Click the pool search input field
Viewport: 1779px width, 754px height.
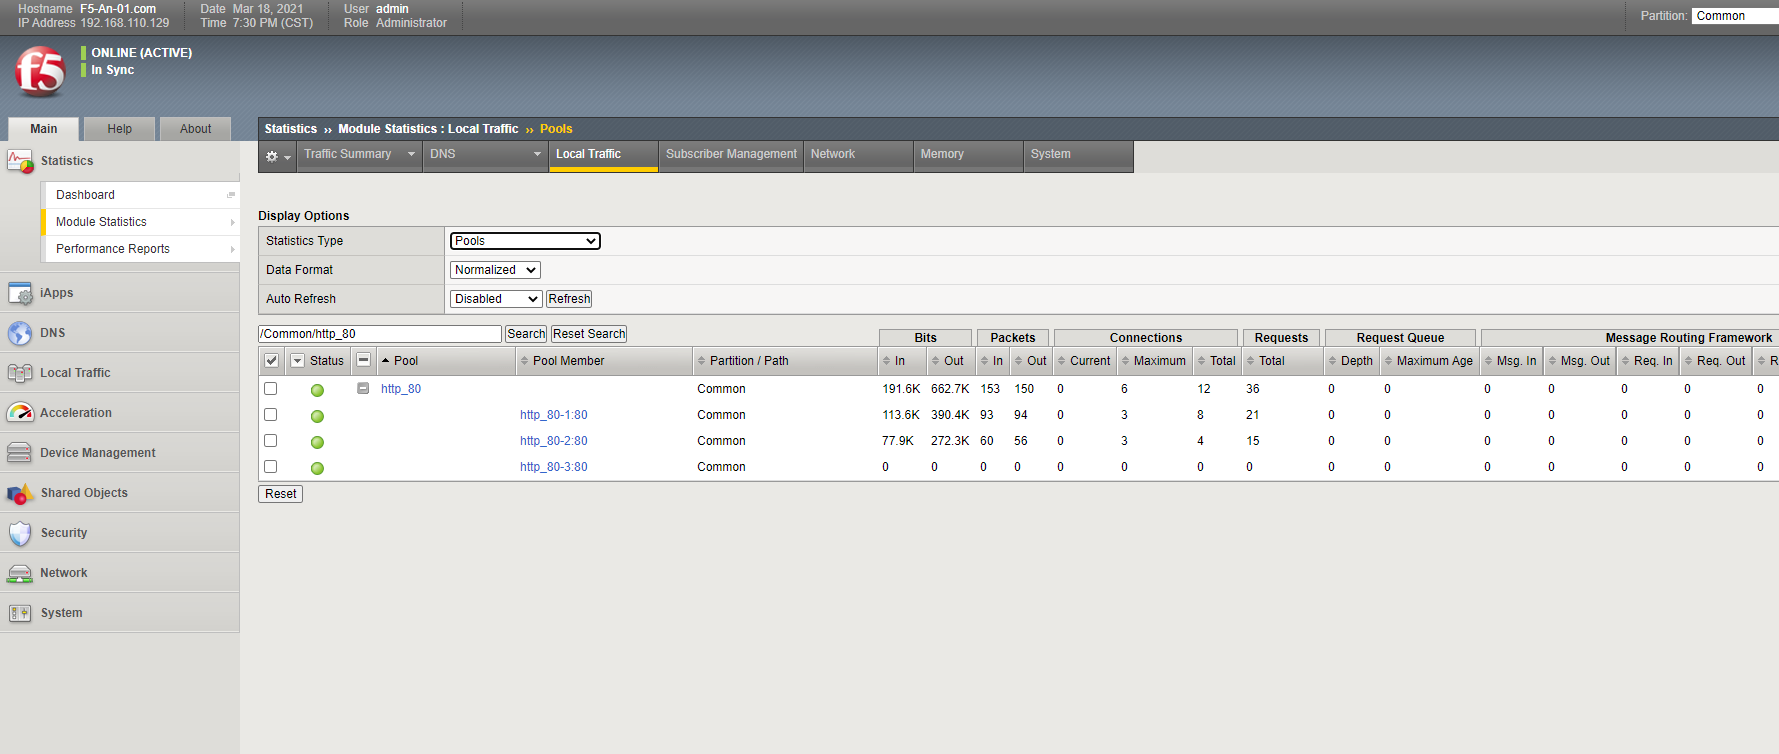coord(379,334)
